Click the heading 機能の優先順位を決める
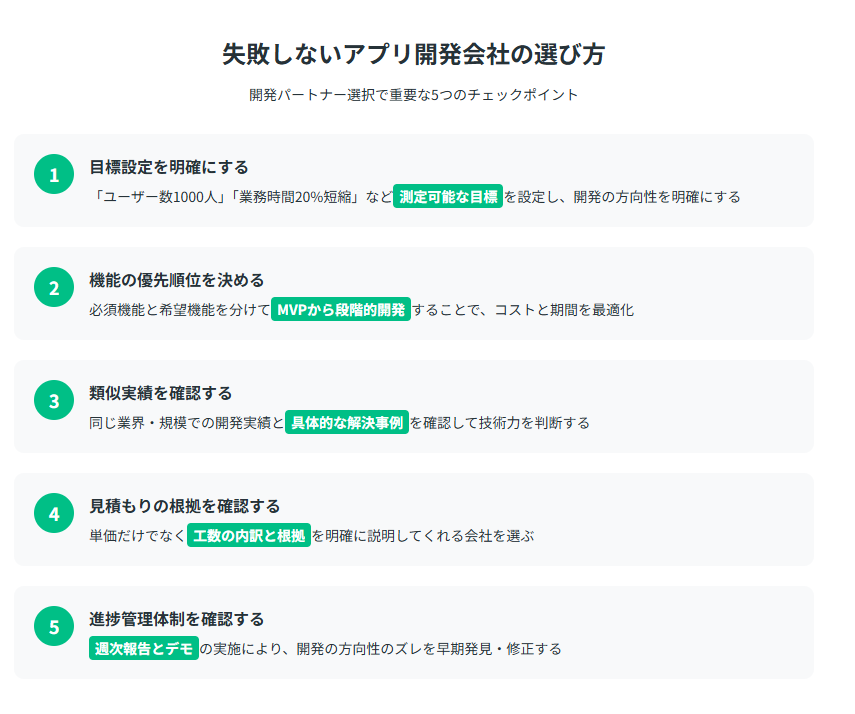 (177, 280)
